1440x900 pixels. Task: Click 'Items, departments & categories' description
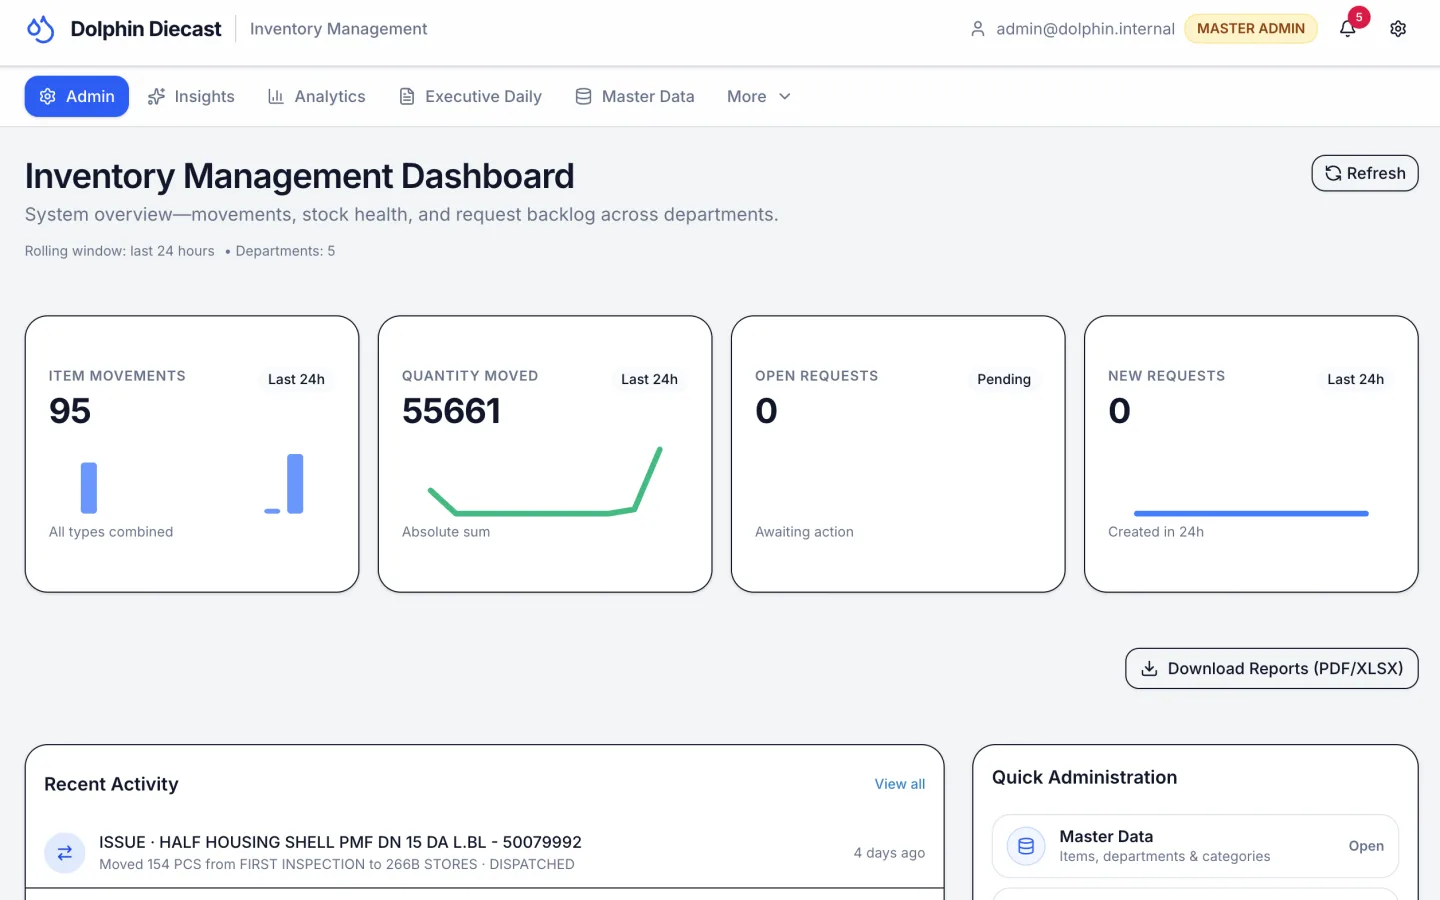[x=1165, y=857]
